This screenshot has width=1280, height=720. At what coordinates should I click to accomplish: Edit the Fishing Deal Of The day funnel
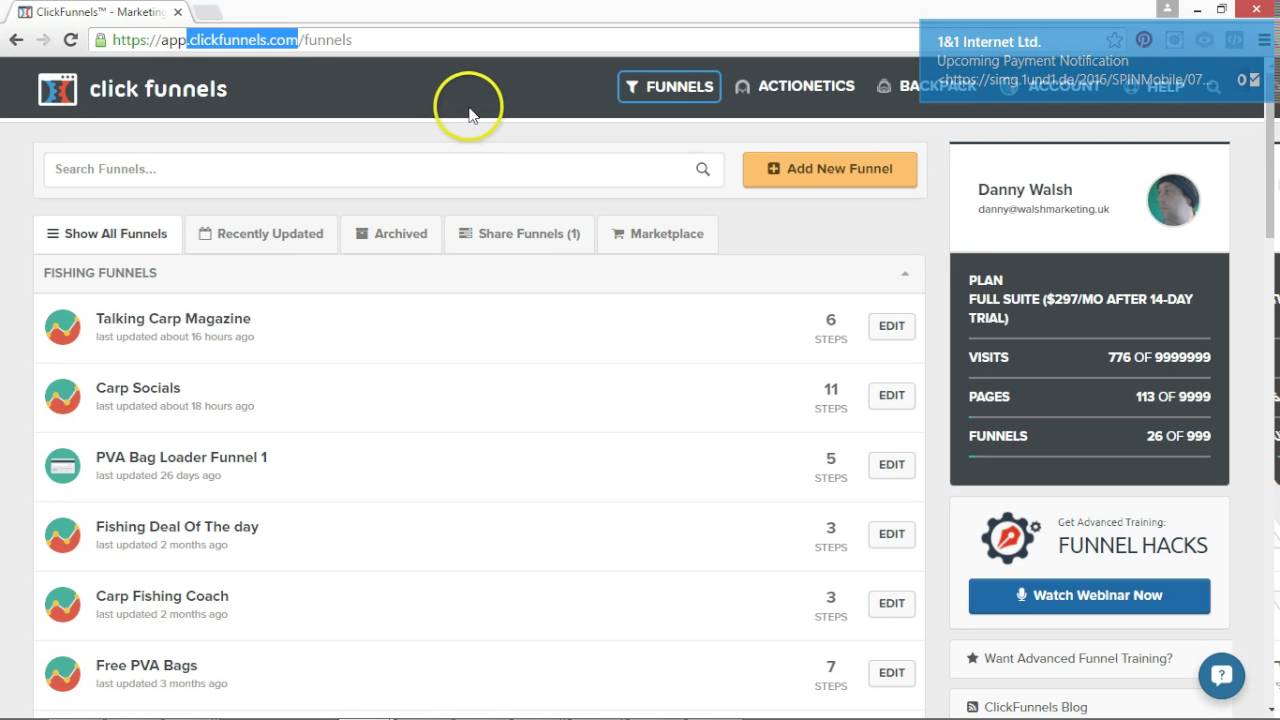[x=892, y=534]
